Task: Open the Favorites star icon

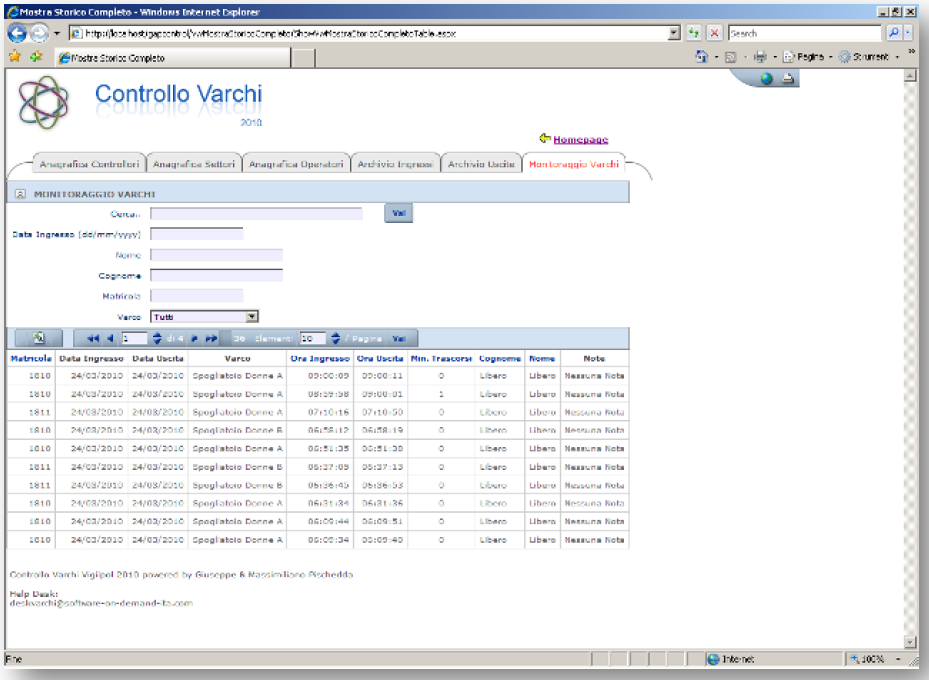Action: (x=15, y=56)
